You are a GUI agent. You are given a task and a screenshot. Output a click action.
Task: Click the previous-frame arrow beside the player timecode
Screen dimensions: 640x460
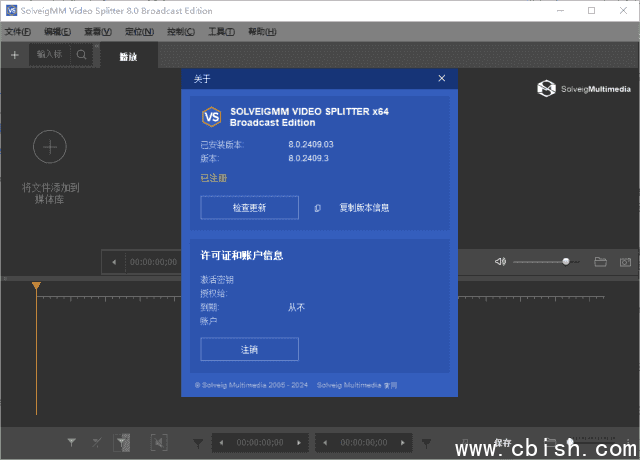pyautogui.click(x=114, y=262)
